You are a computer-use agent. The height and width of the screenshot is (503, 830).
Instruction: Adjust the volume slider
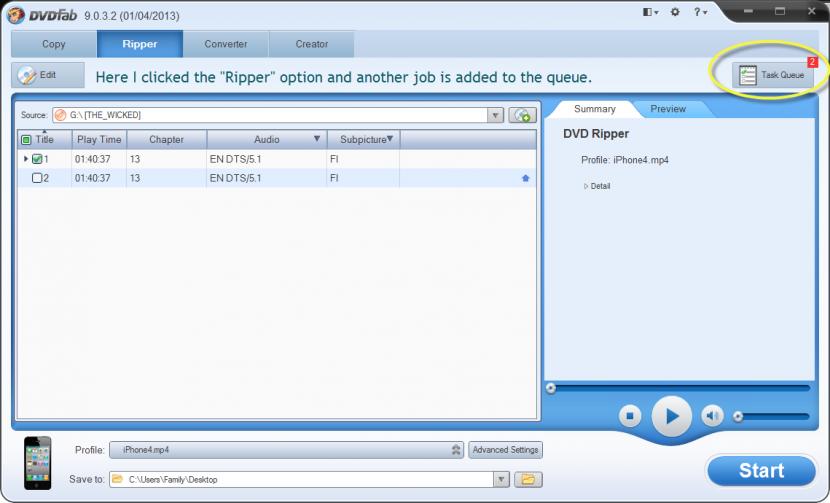(x=773, y=417)
